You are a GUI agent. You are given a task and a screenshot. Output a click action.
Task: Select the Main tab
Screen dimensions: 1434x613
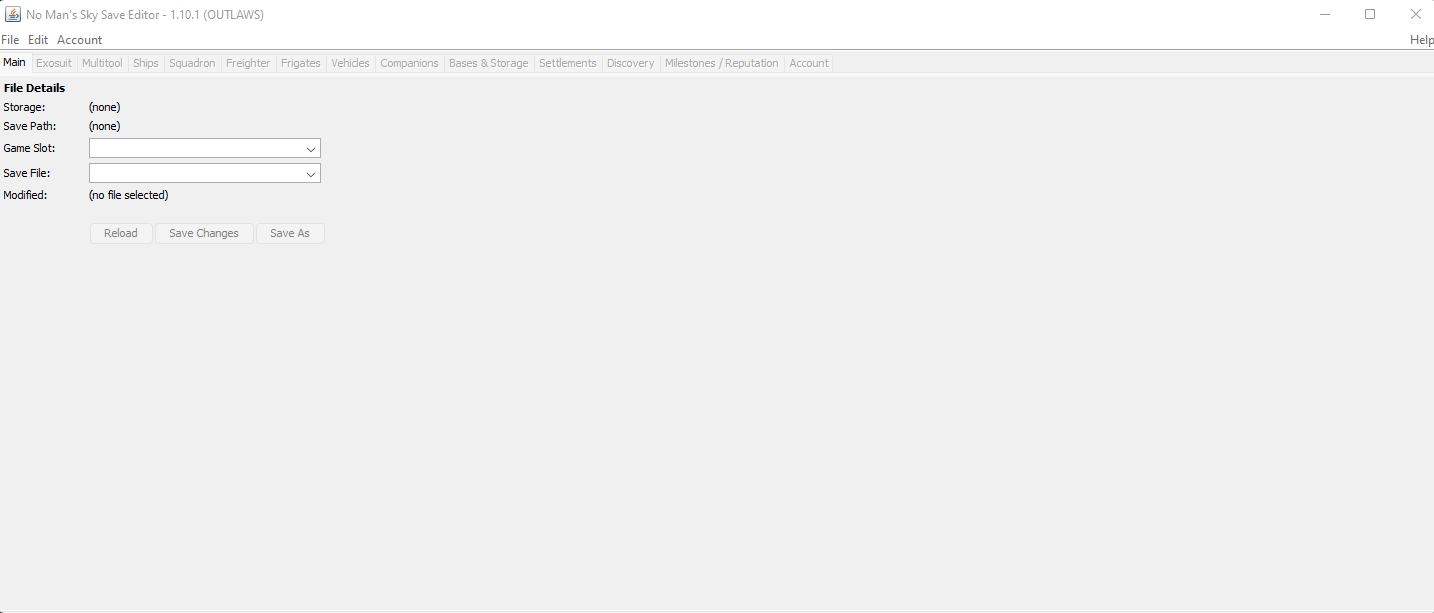[x=15, y=63]
